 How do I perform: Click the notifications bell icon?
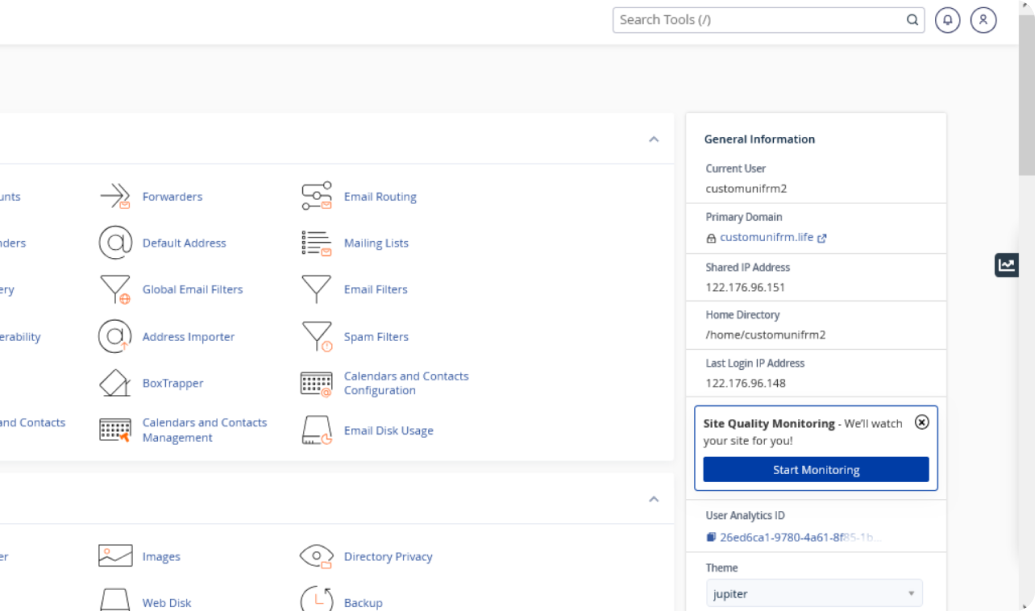coord(947,20)
